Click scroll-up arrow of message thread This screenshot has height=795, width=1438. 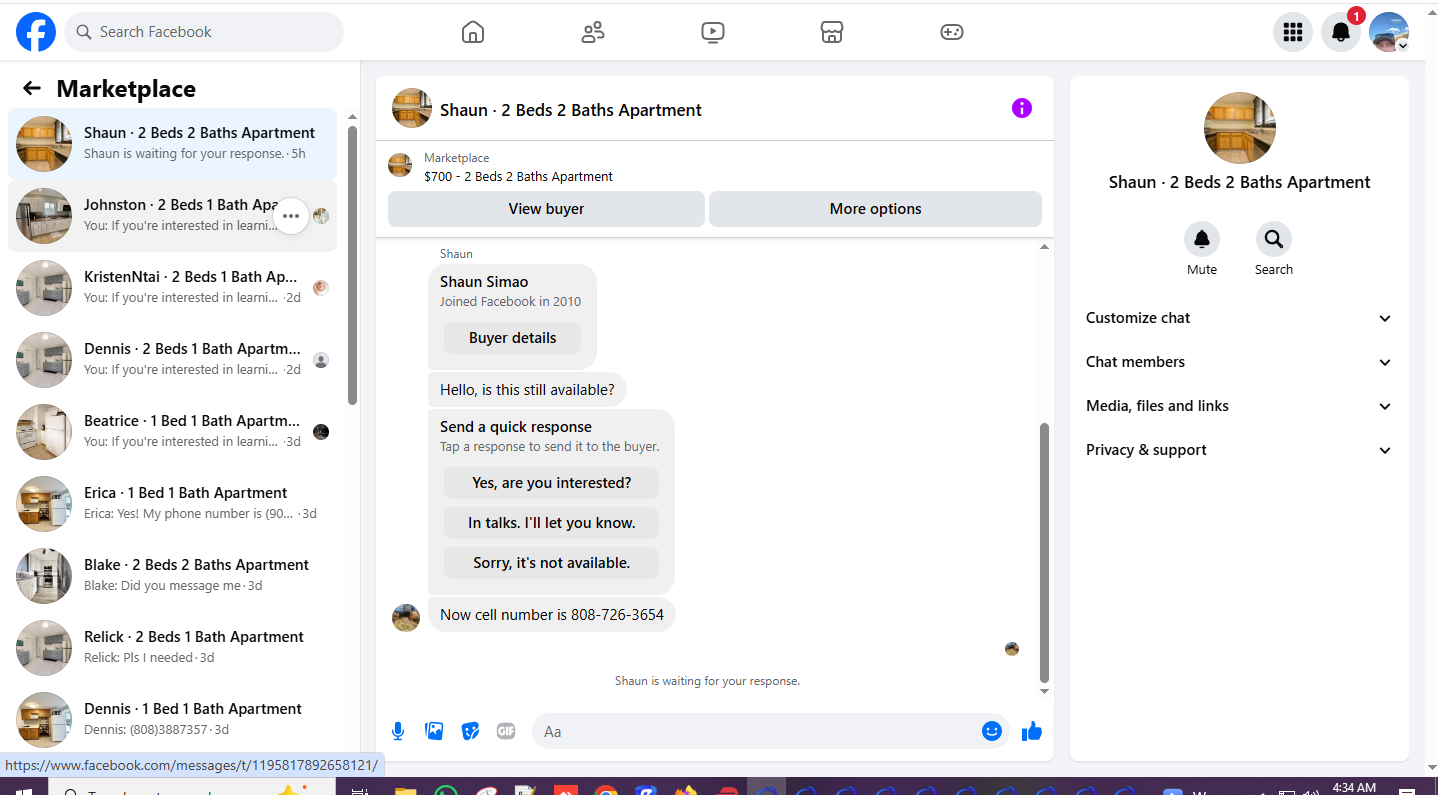pos(1045,247)
